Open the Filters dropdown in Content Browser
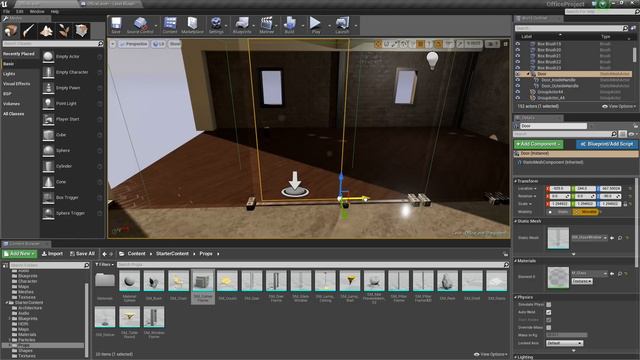The height and width of the screenshot is (360, 640). [104, 264]
